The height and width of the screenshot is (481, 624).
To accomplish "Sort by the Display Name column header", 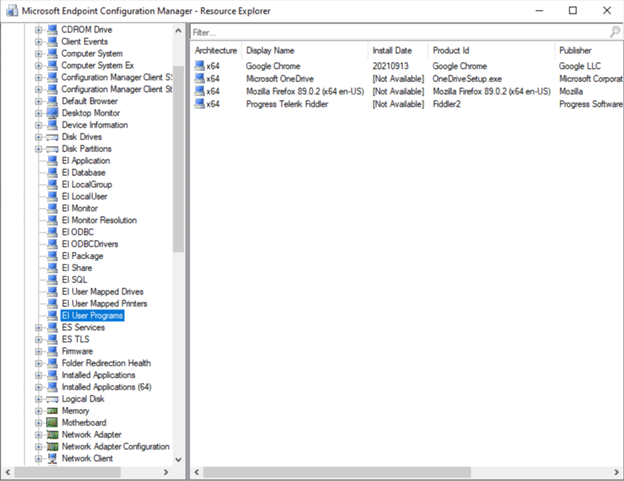I will pyautogui.click(x=304, y=51).
